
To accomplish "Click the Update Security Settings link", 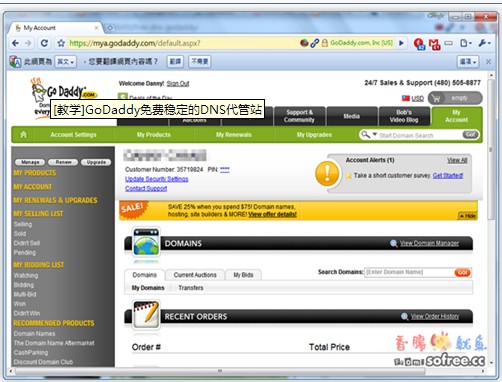I will (157, 179).
